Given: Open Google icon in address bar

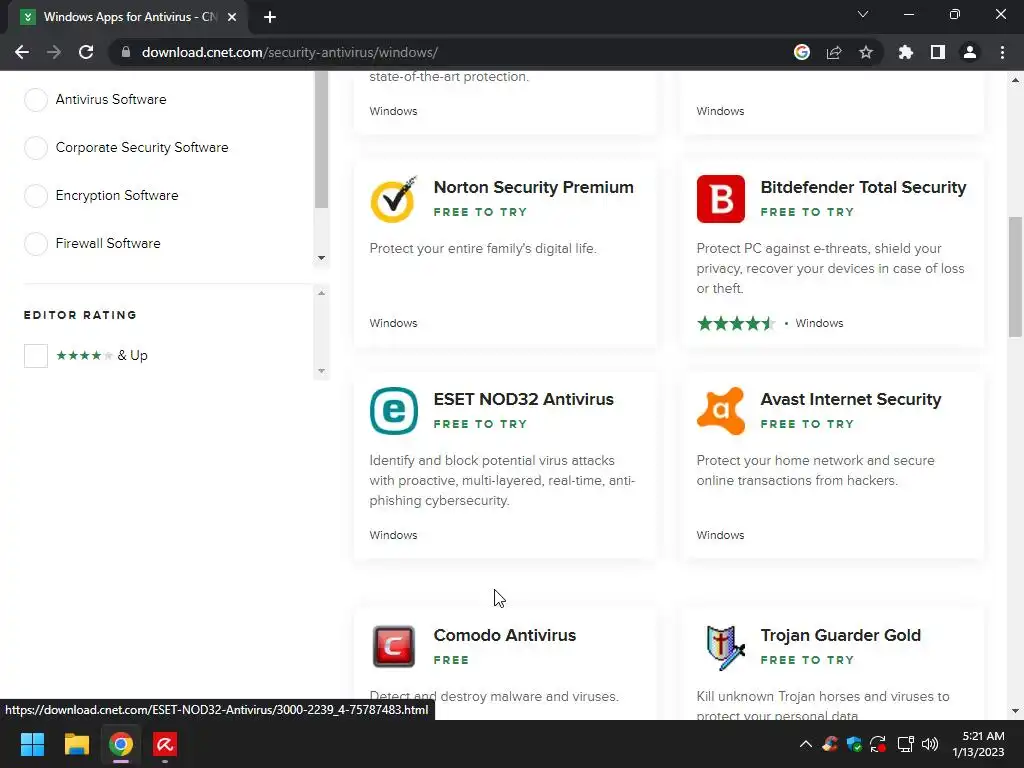Looking at the screenshot, I should pos(802,52).
